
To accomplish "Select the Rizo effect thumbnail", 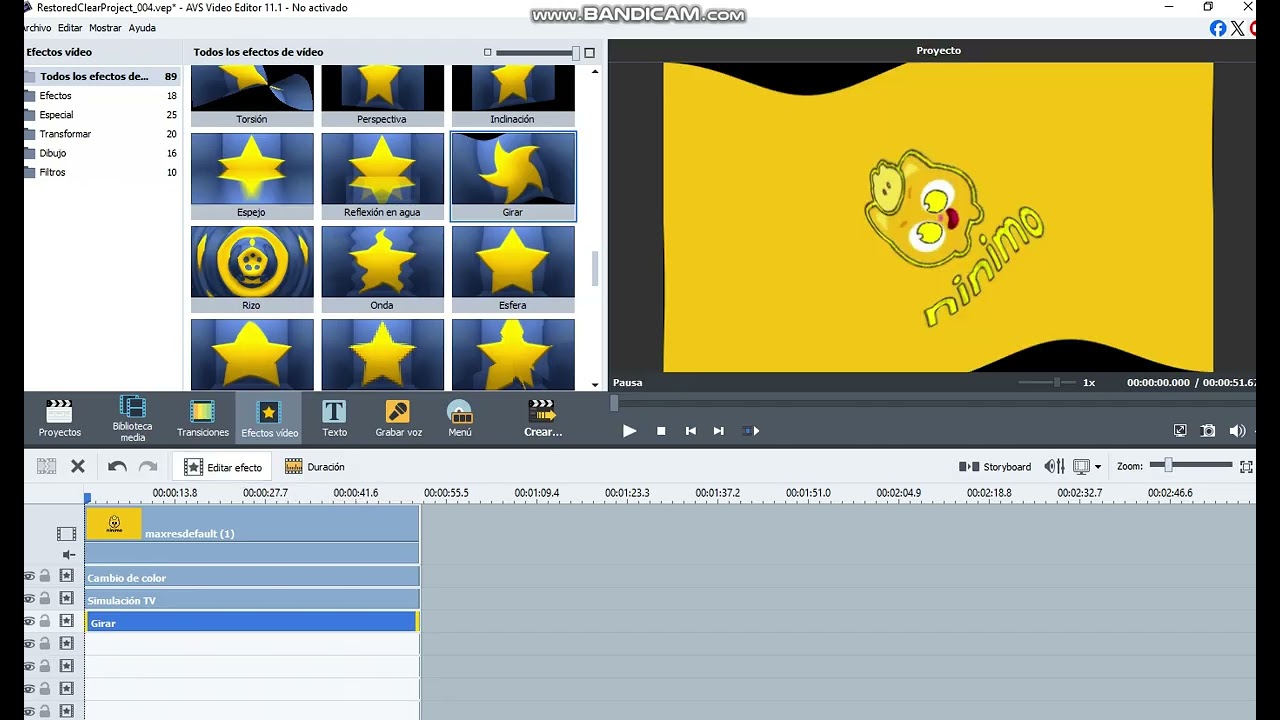I will [x=252, y=269].
